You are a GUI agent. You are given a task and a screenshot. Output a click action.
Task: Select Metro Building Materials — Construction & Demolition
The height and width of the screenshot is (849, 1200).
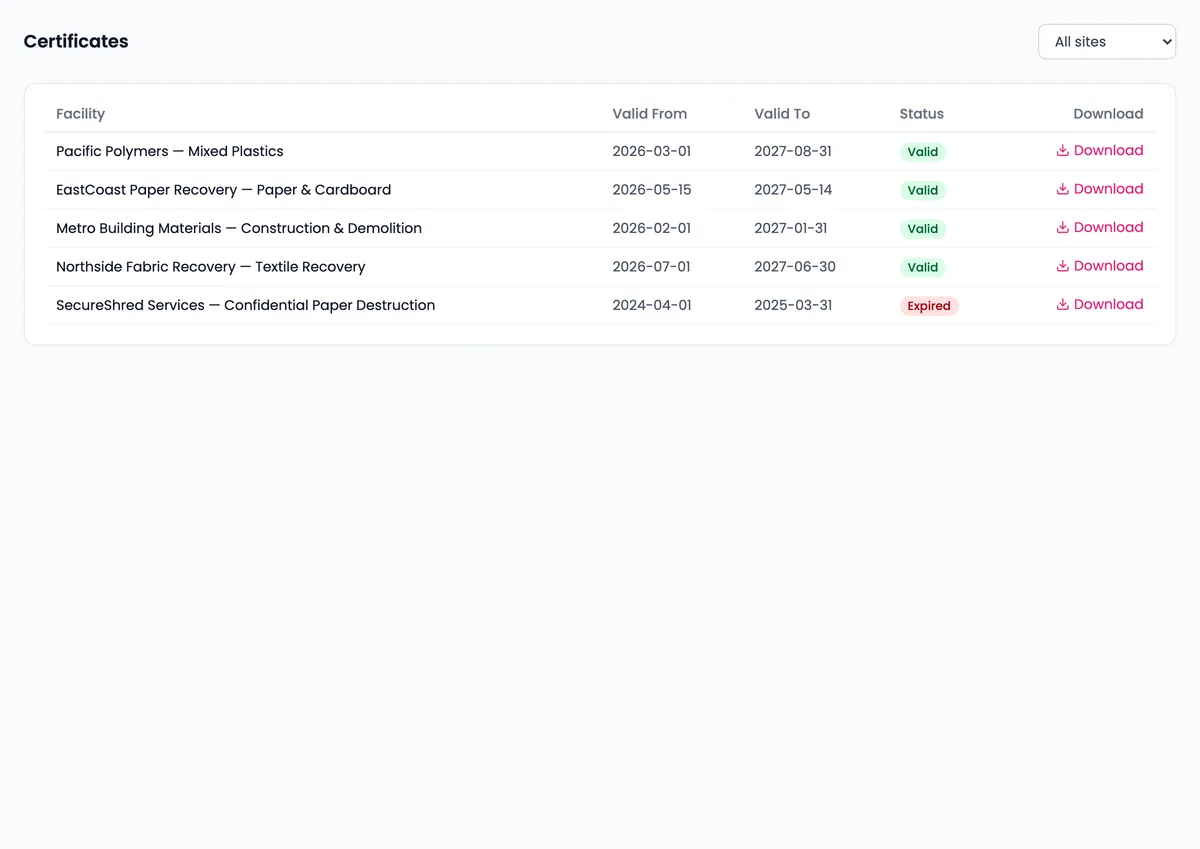pyautogui.click(x=239, y=228)
